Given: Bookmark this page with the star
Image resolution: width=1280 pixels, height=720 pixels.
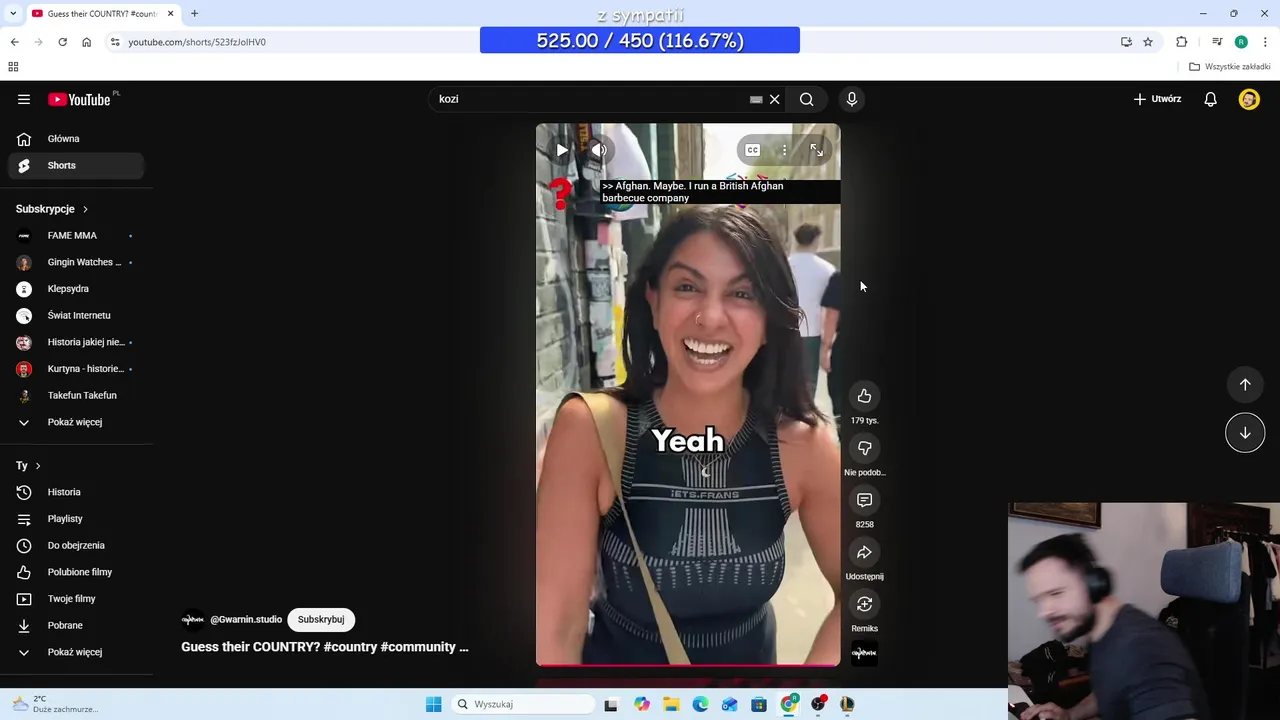Looking at the screenshot, I should [x=1148, y=42].
